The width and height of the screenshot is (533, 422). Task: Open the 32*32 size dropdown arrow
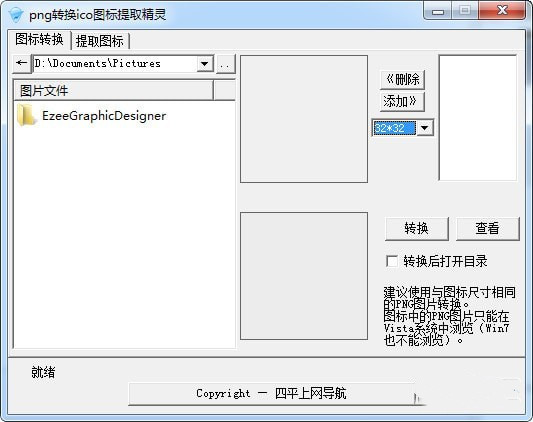point(425,128)
